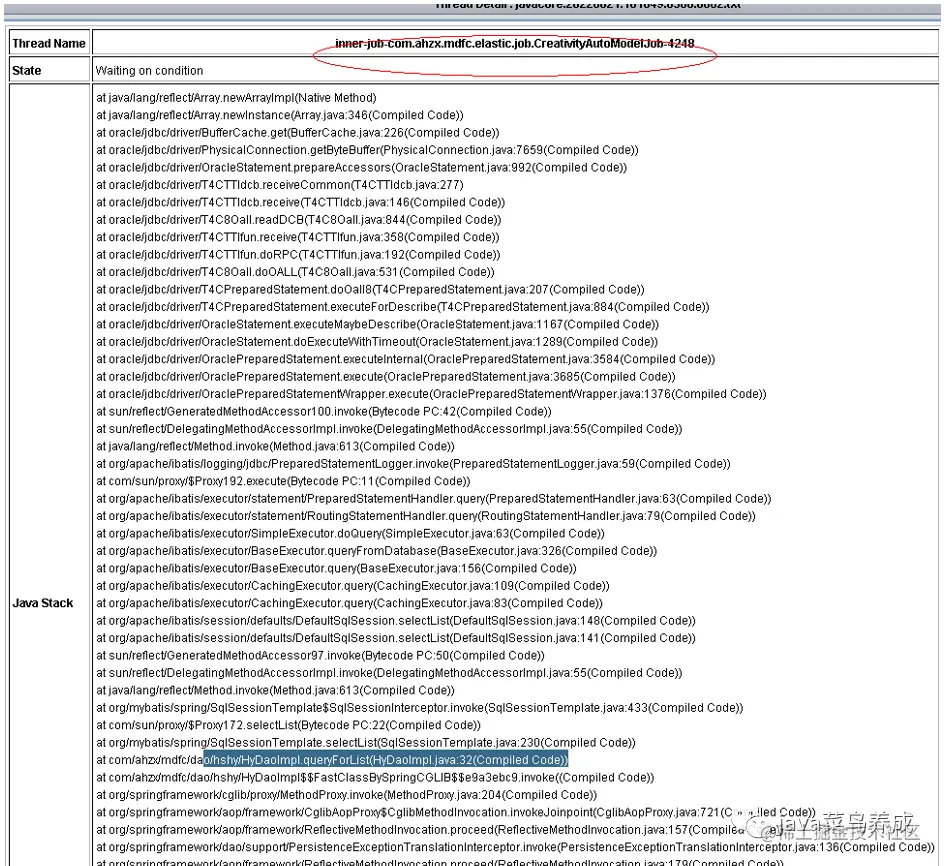Select the State header cell
Image resolution: width=944 pixels, height=866 pixels.
(49, 70)
